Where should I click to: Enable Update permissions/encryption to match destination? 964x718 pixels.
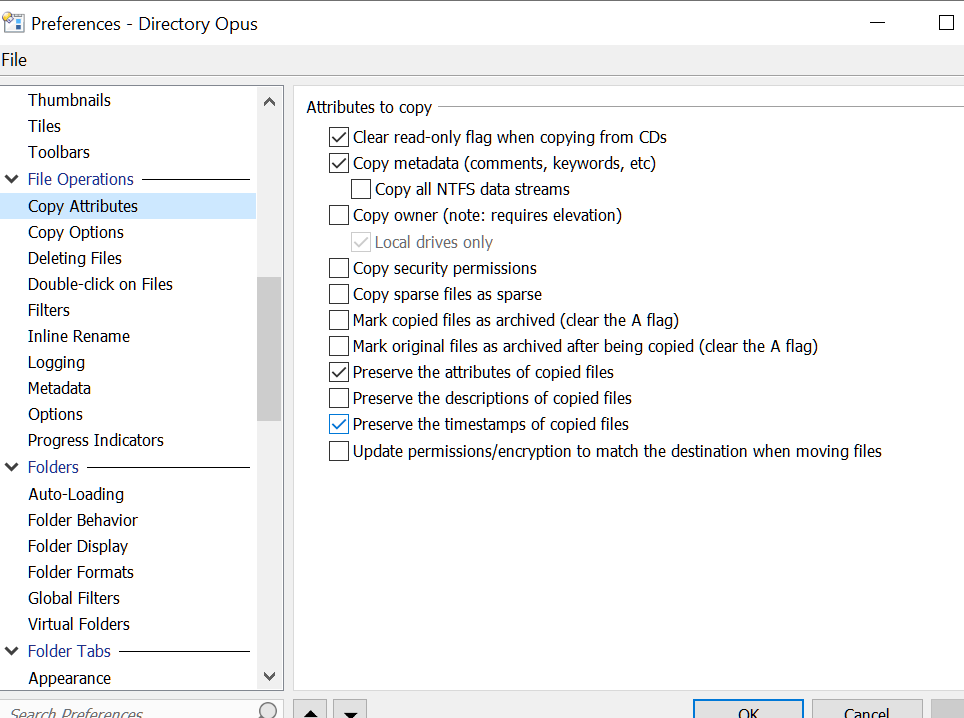point(339,451)
